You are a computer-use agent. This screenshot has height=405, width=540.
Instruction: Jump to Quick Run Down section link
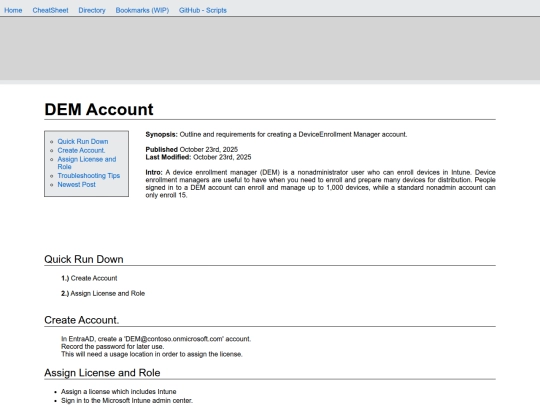(x=83, y=142)
